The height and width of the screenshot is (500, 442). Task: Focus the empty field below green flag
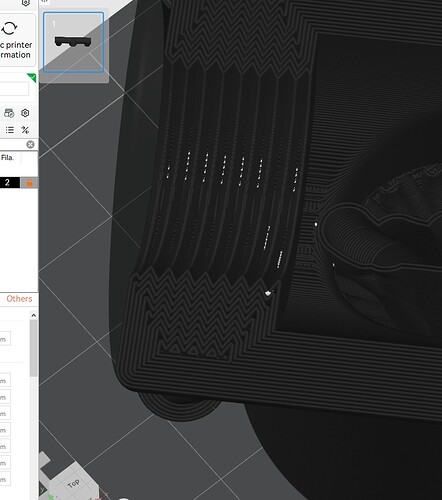14,89
